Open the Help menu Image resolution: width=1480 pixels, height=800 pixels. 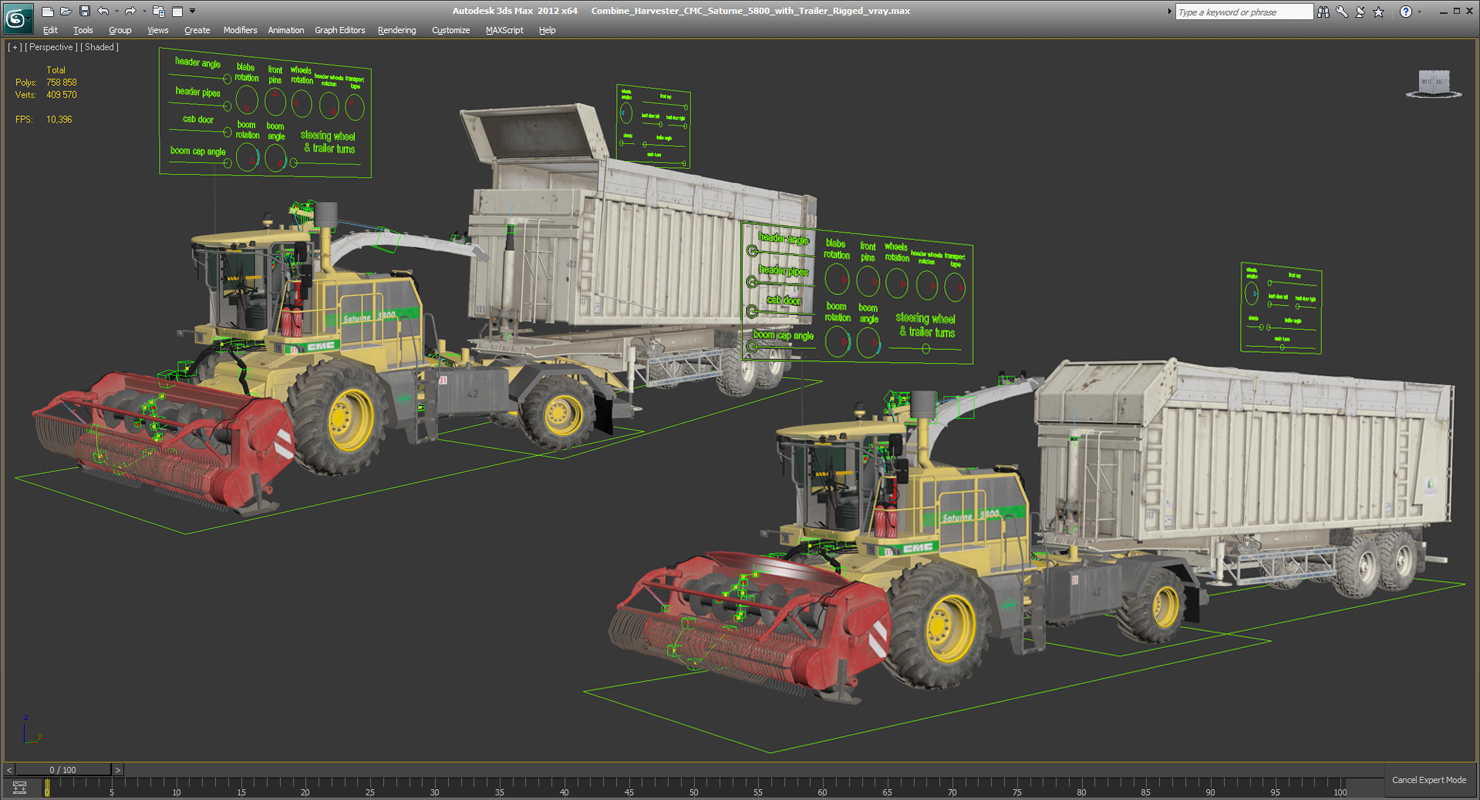coord(547,30)
